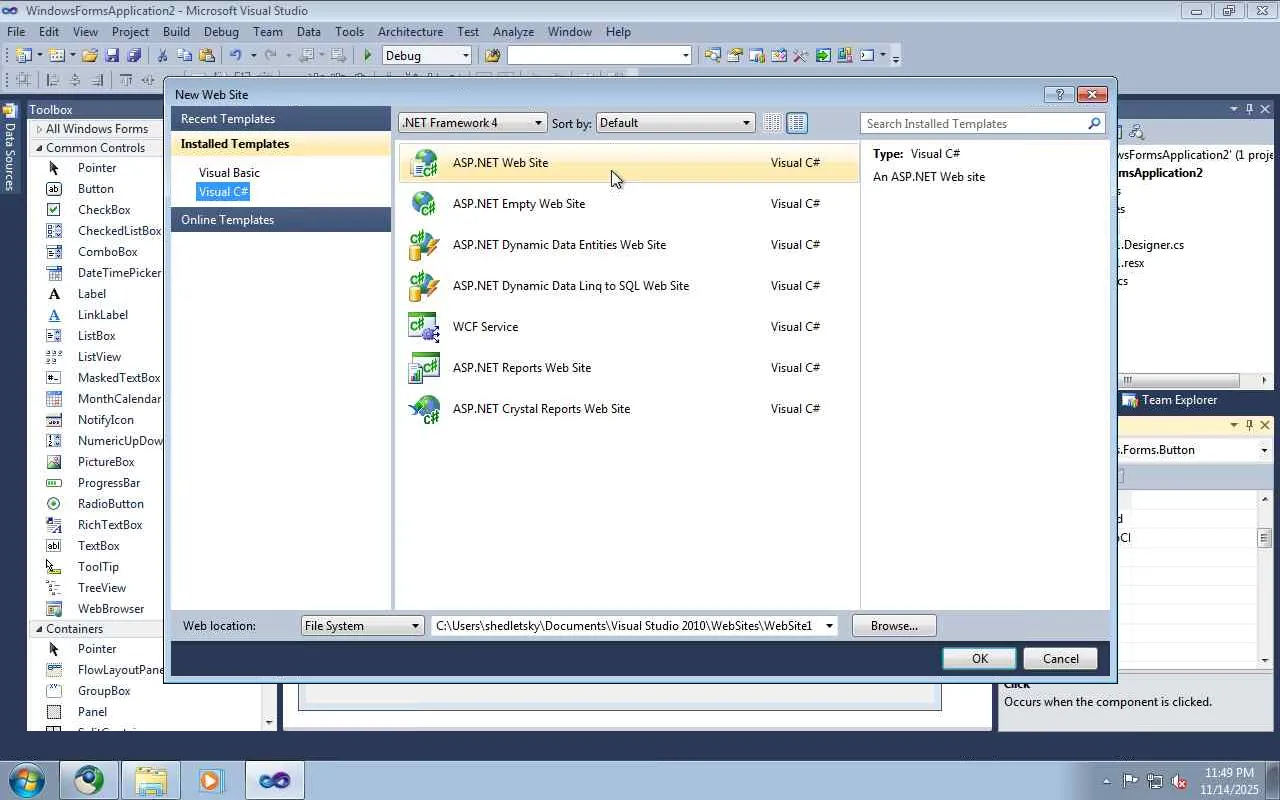Select Visual C# under Installed Templates
This screenshot has height=800, width=1280.
(x=223, y=192)
